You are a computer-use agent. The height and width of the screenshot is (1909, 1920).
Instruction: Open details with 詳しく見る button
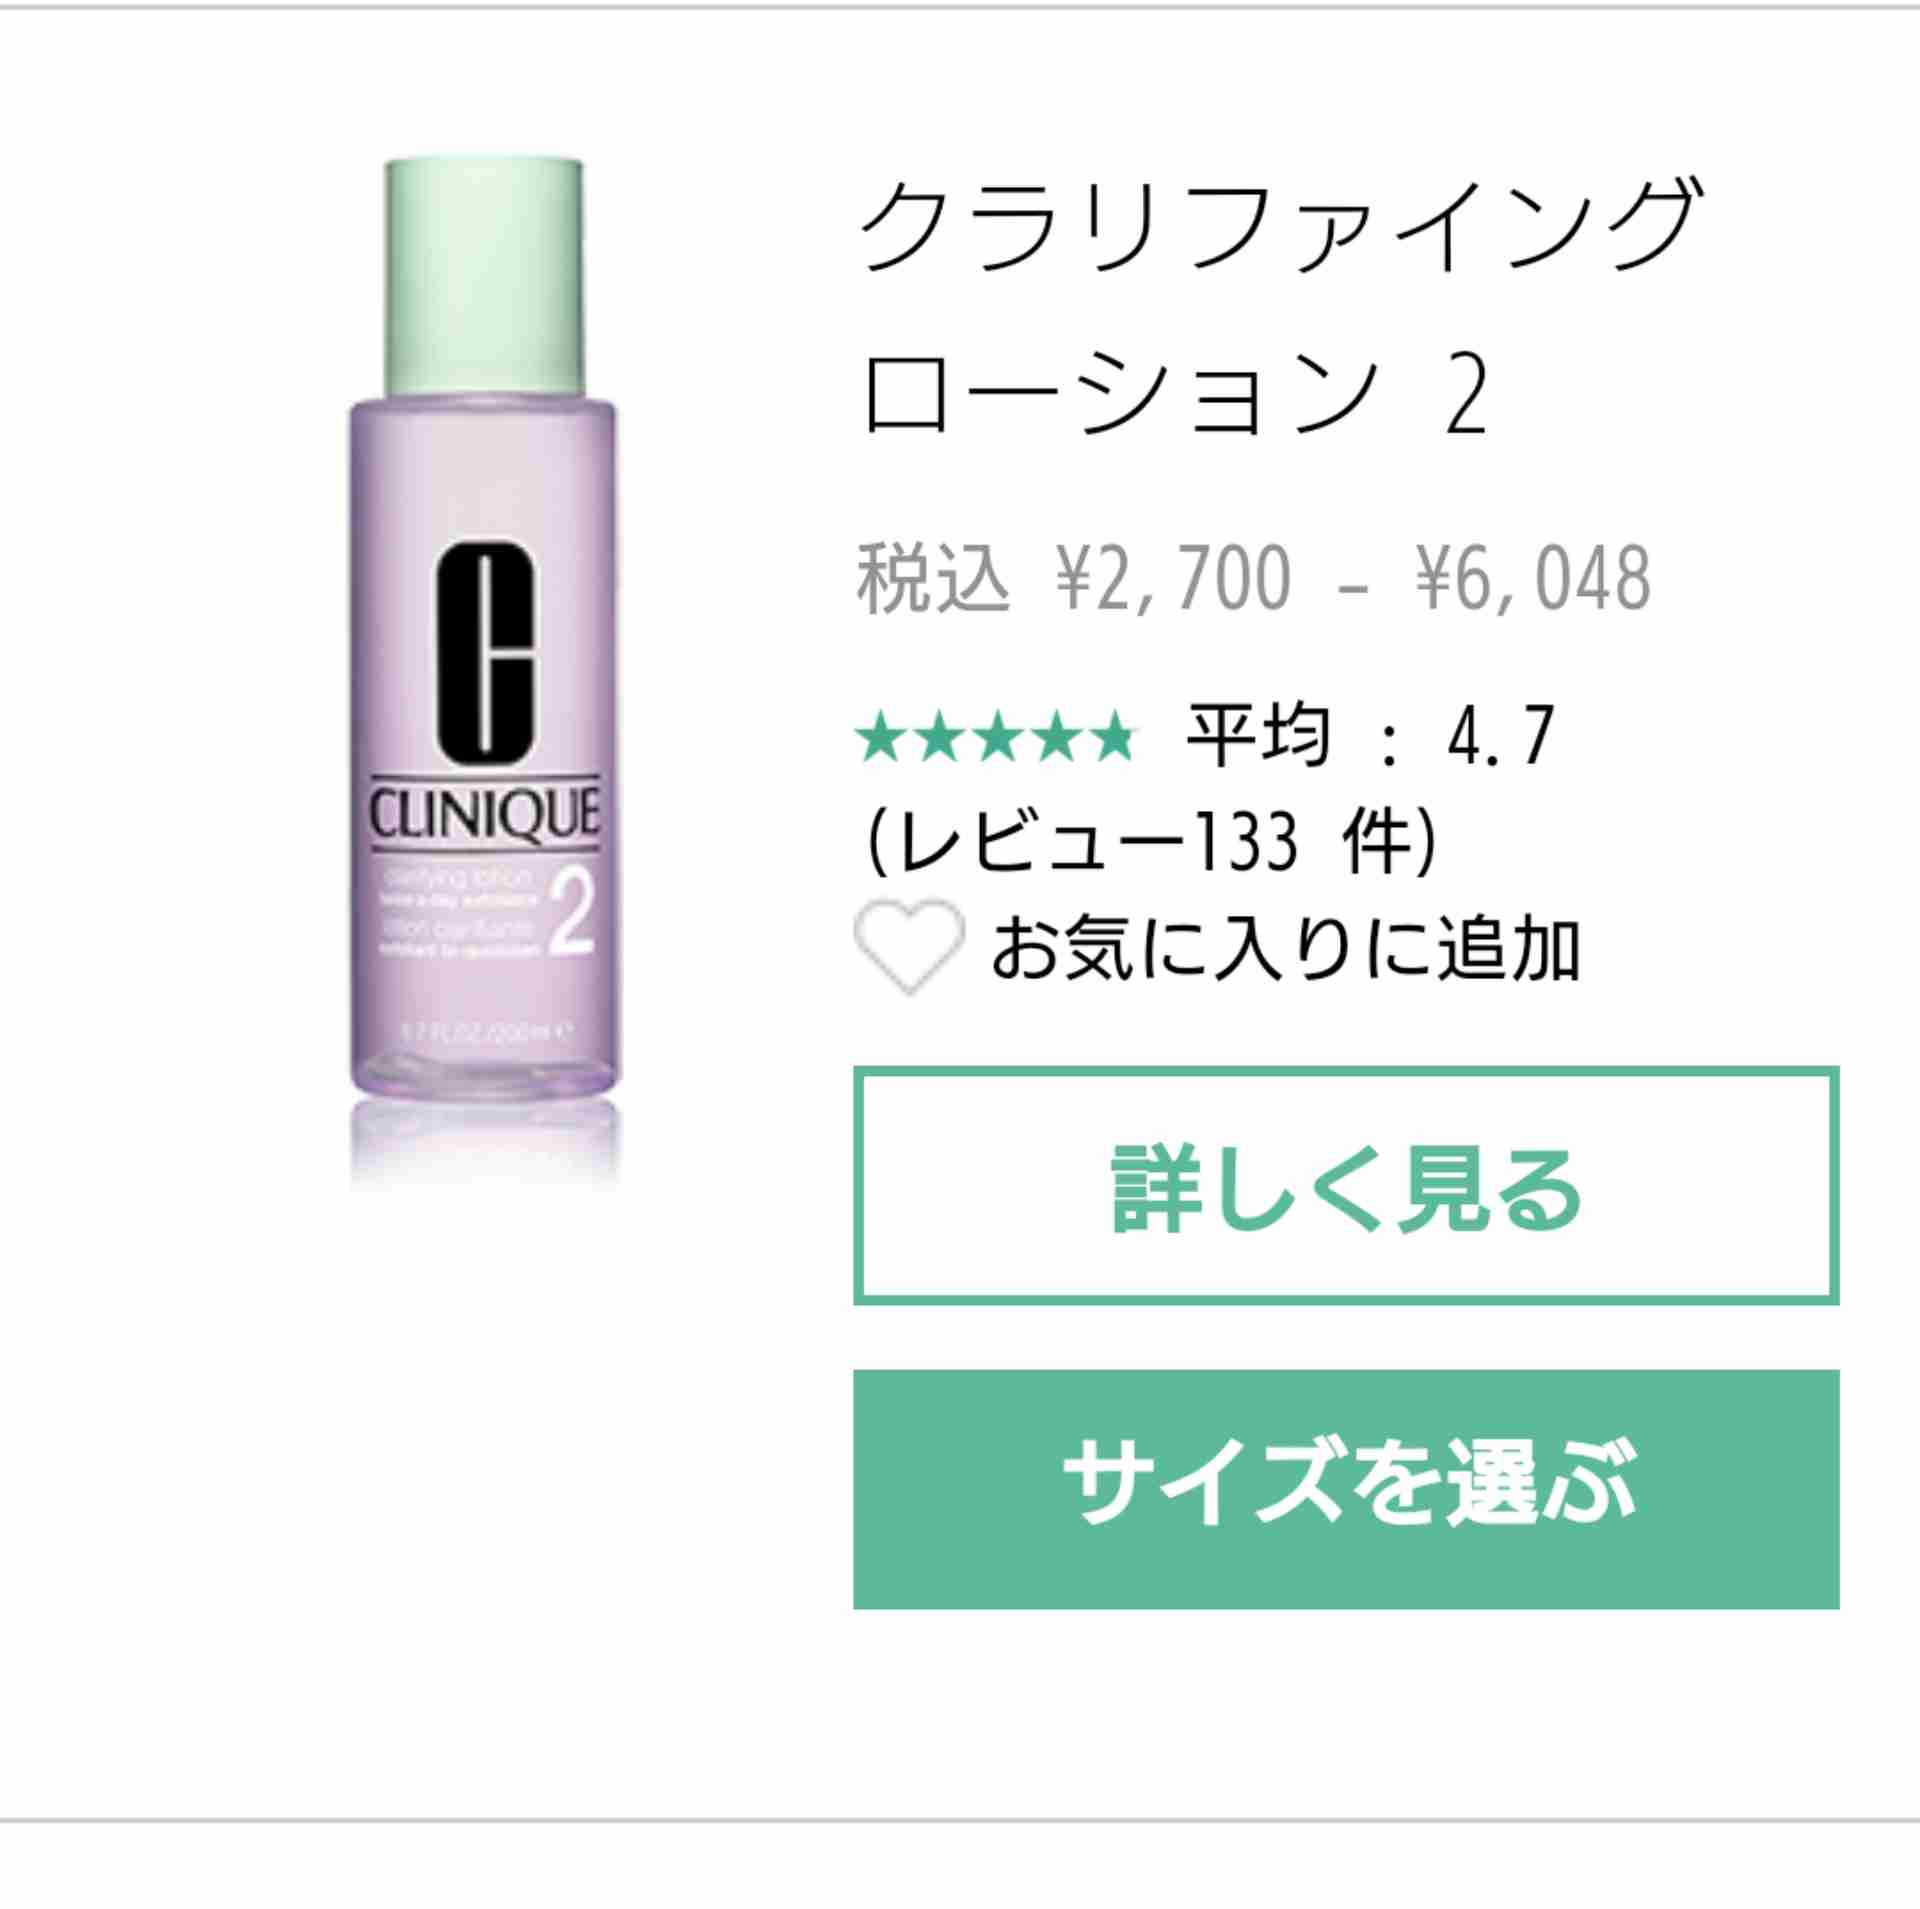[x=1346, y=1185]
